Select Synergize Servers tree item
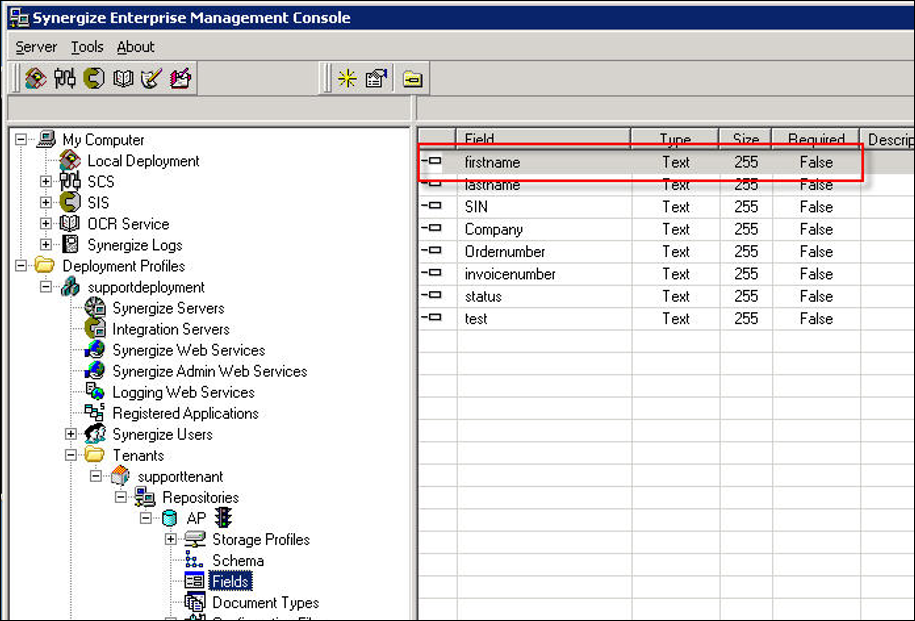This screenshot has height=621, width=915. coord(168,308)
